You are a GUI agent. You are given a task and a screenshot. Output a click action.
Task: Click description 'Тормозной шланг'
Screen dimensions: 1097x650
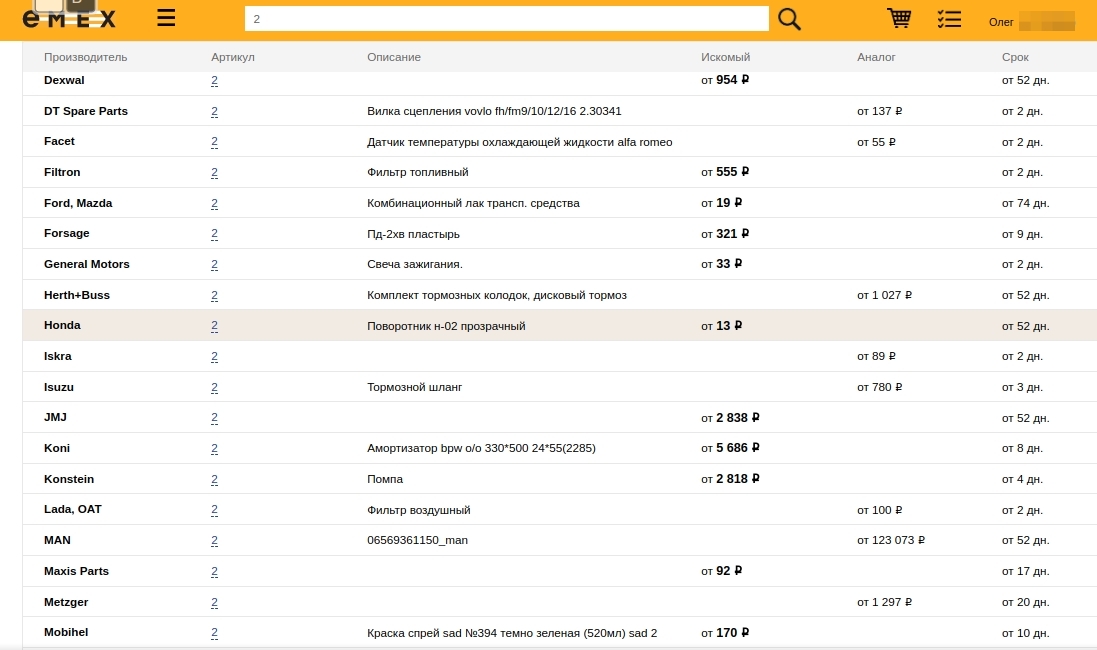pyautogui.click(x=414, y=388)
